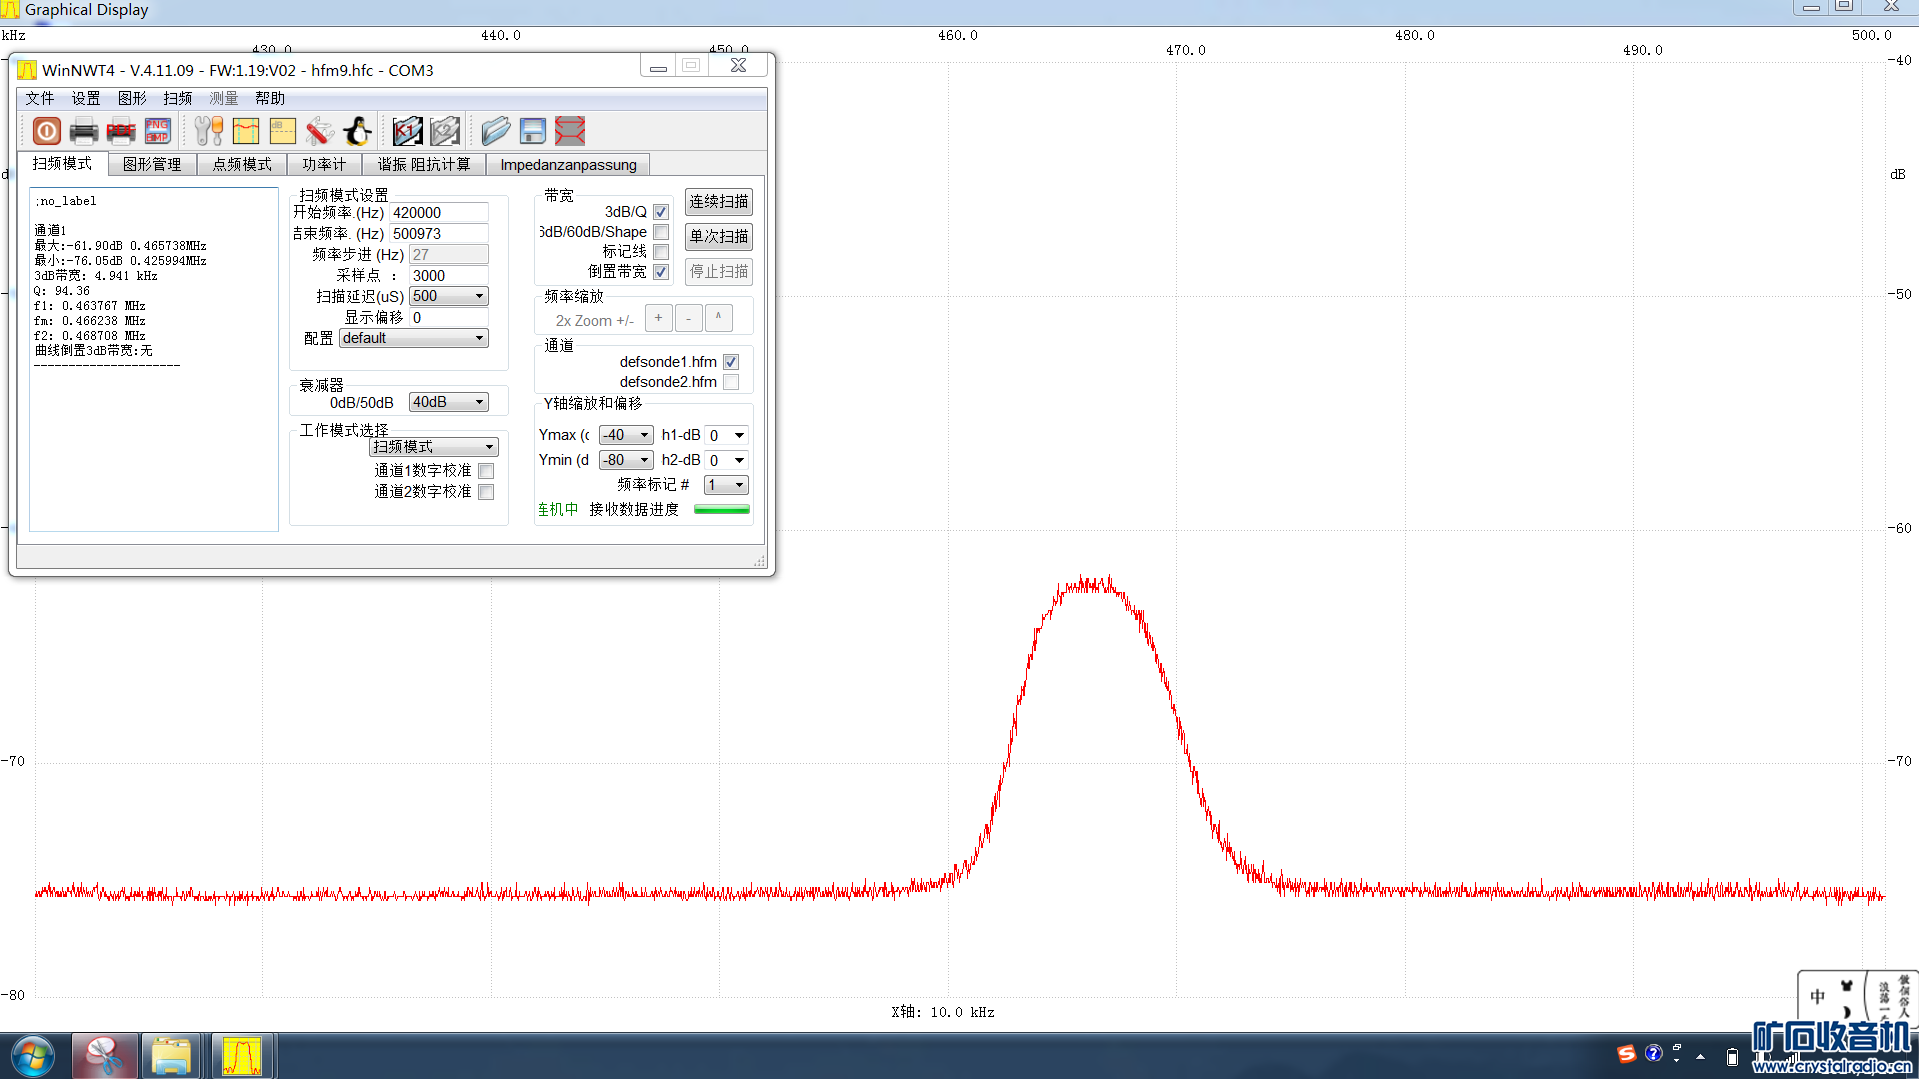The image size is (1919, 1079).
Task: Switch to the 功率计 tab
Action: click(324, 164)
